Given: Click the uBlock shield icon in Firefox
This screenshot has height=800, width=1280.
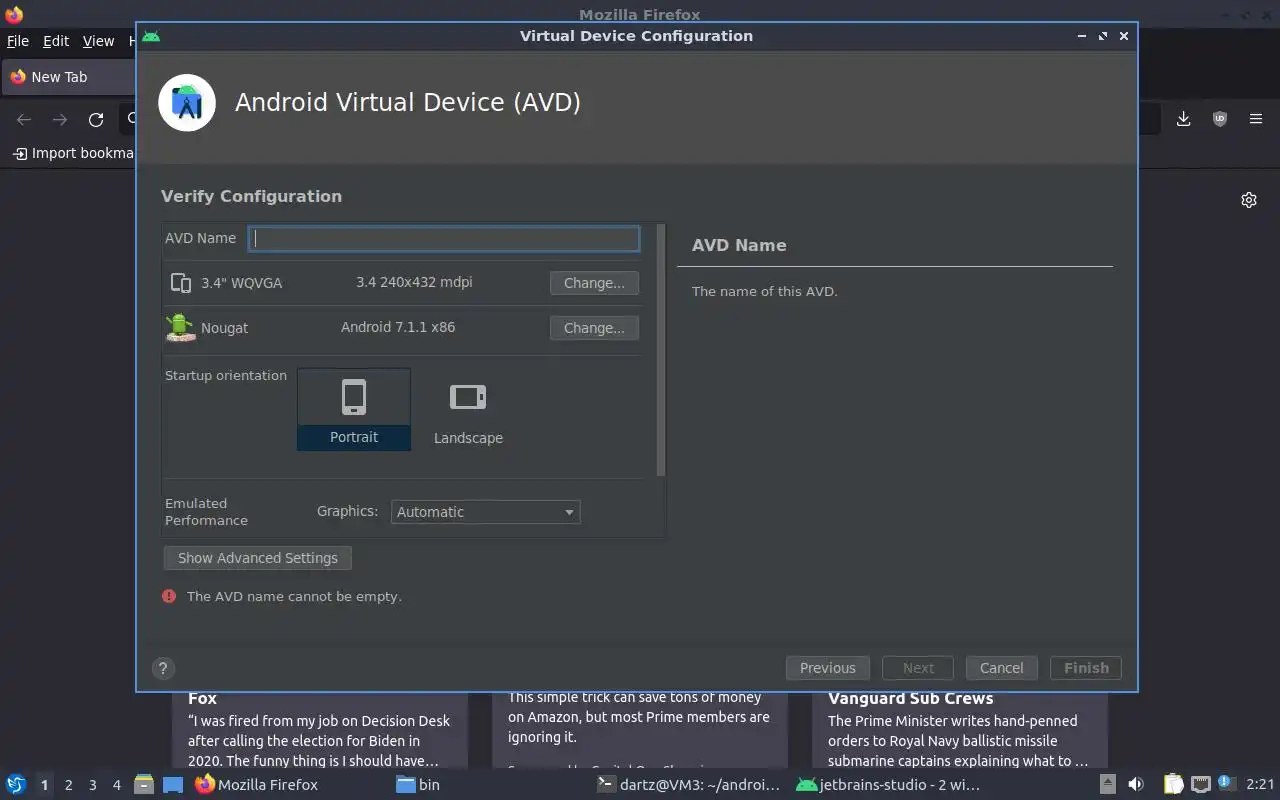Looking at the screenshot, I should click(1220, 119).
